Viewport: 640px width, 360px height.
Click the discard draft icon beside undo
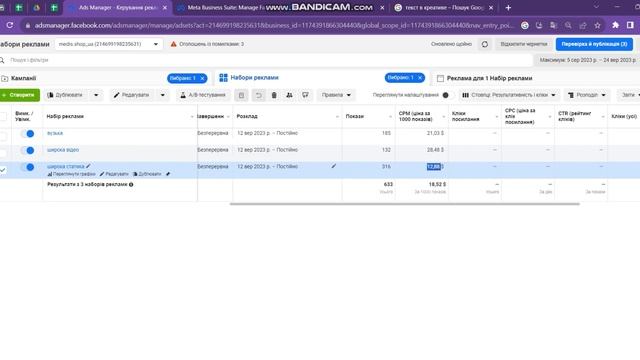click(241, 95)
